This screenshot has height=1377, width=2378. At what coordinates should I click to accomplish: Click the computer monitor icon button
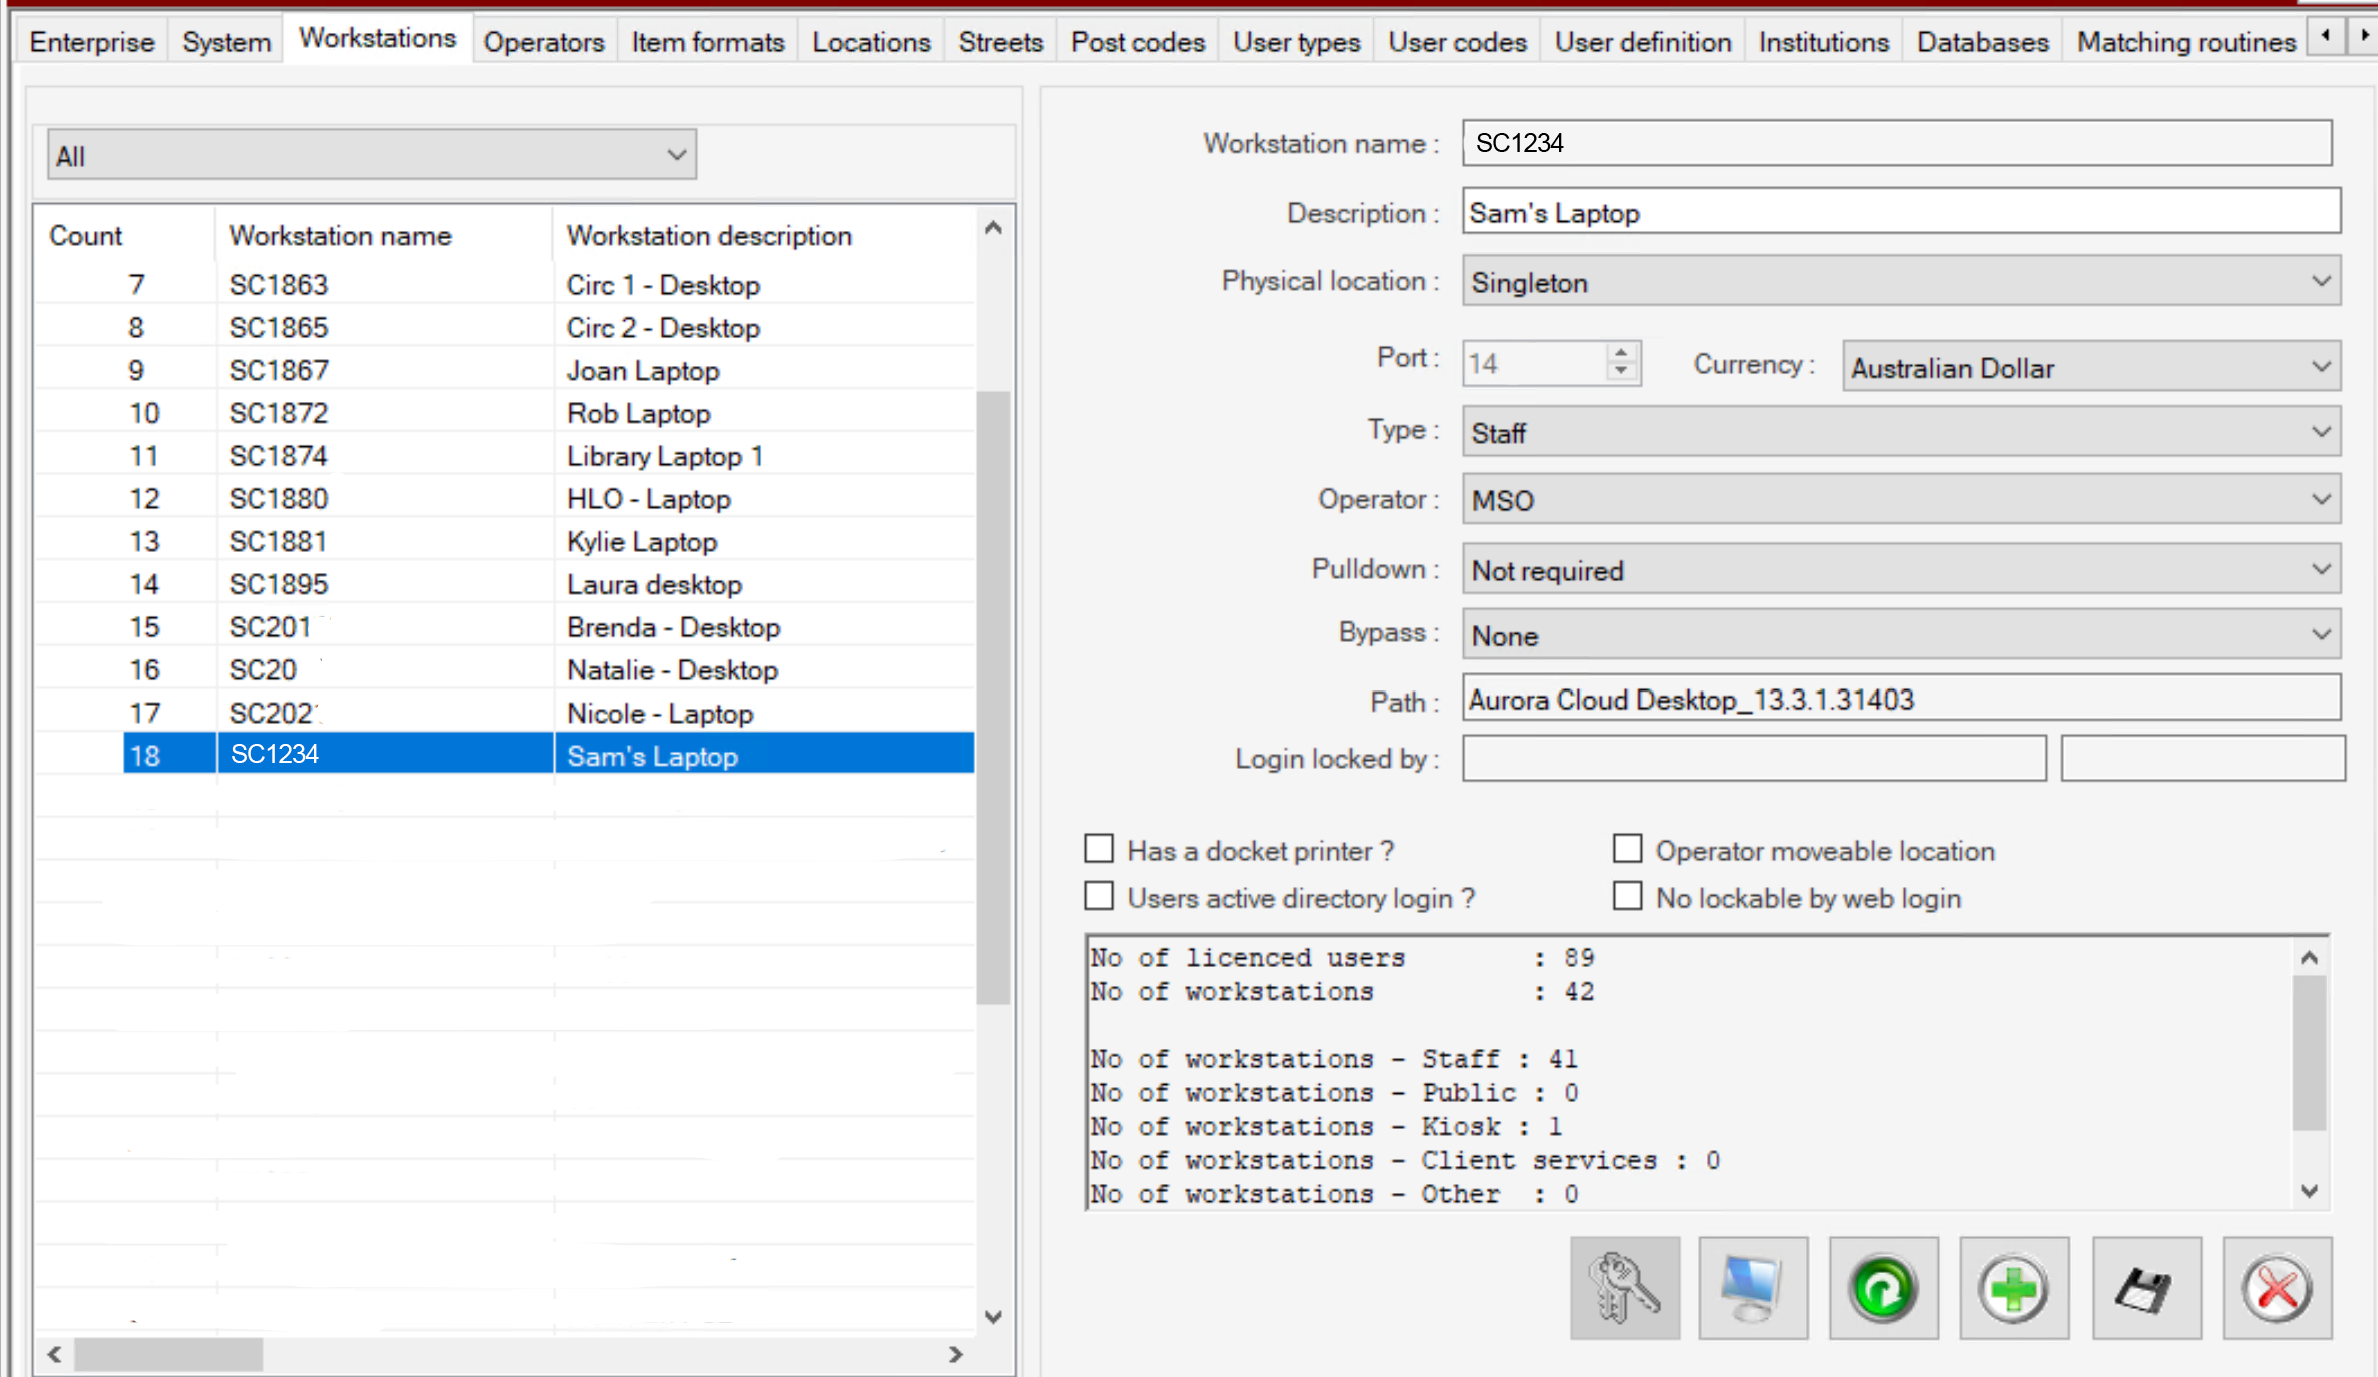[x=1753, y=1288]
